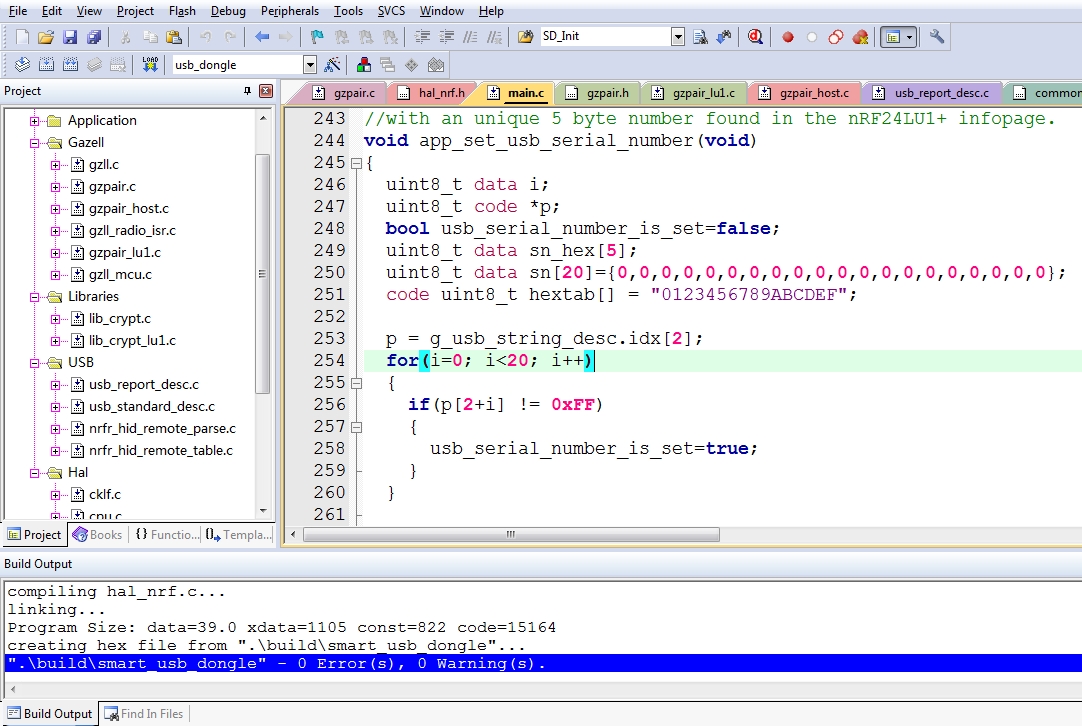The height and width of the screenshot is (726, 1082).
Task: Click the Download to flash LOAD icon
Action: [x=150, y=65]
